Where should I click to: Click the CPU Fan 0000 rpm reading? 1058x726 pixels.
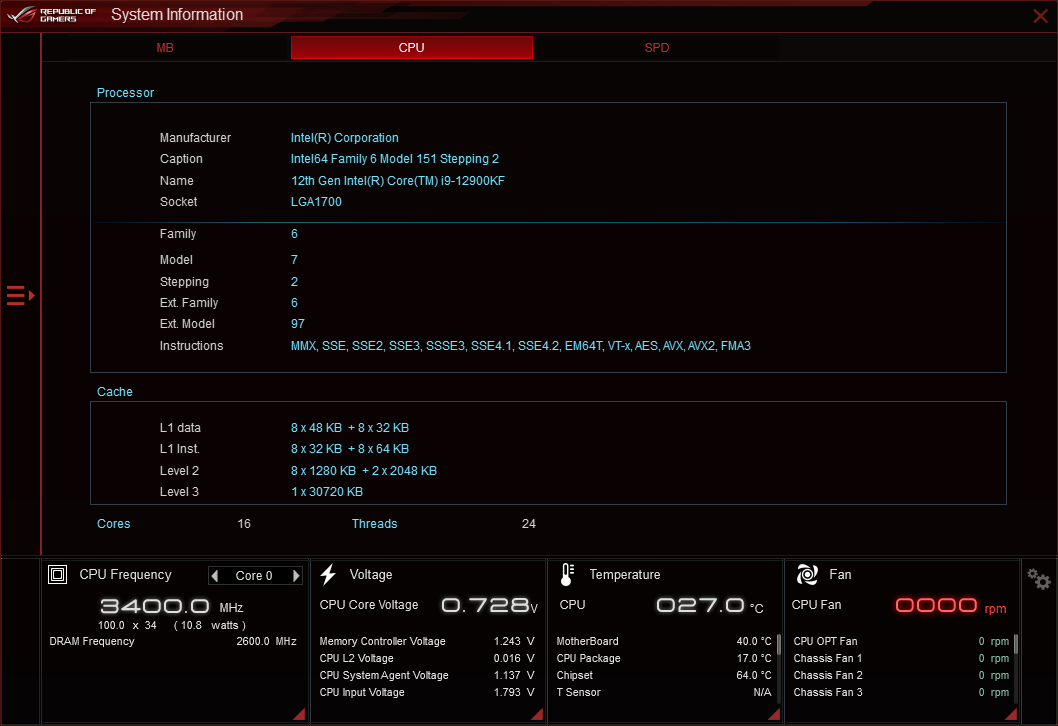(x=951, y=605)
